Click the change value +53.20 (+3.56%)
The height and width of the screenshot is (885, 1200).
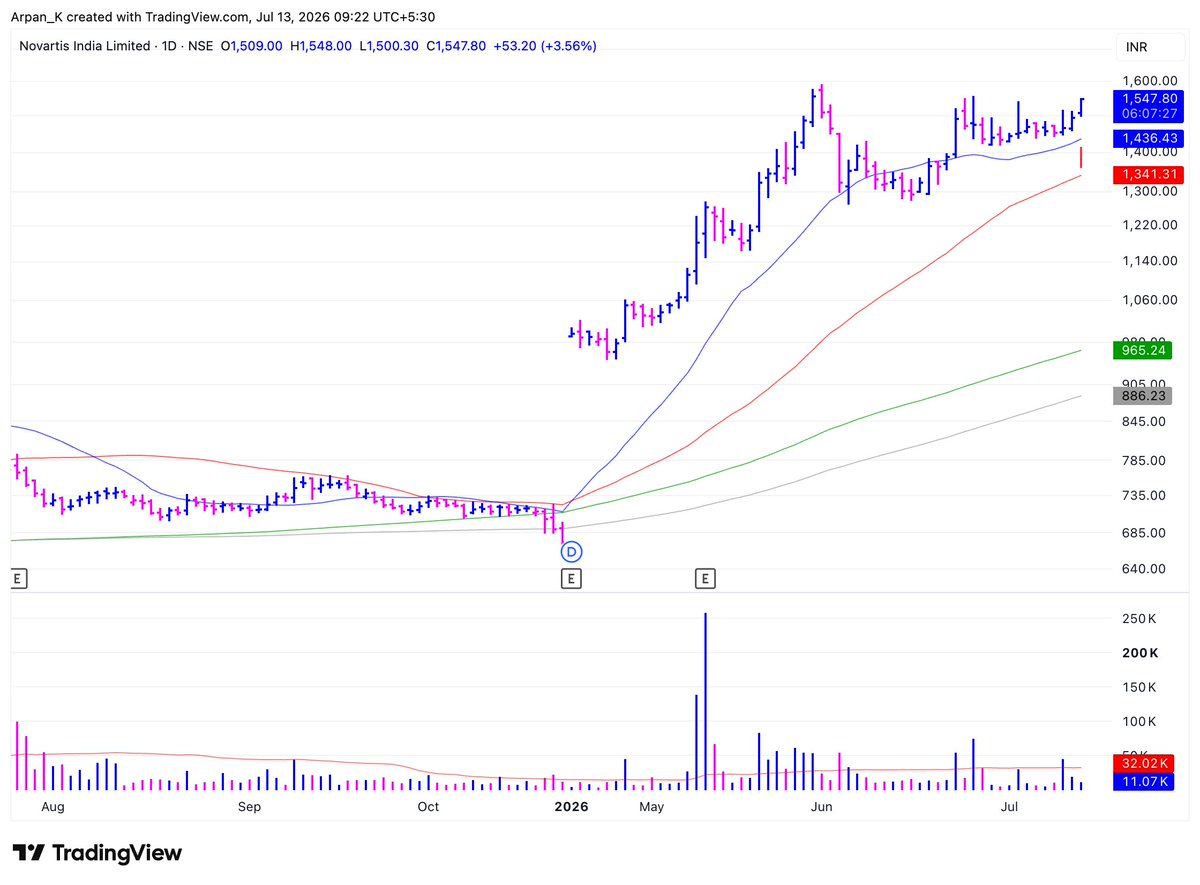click(x=545, y=45)
